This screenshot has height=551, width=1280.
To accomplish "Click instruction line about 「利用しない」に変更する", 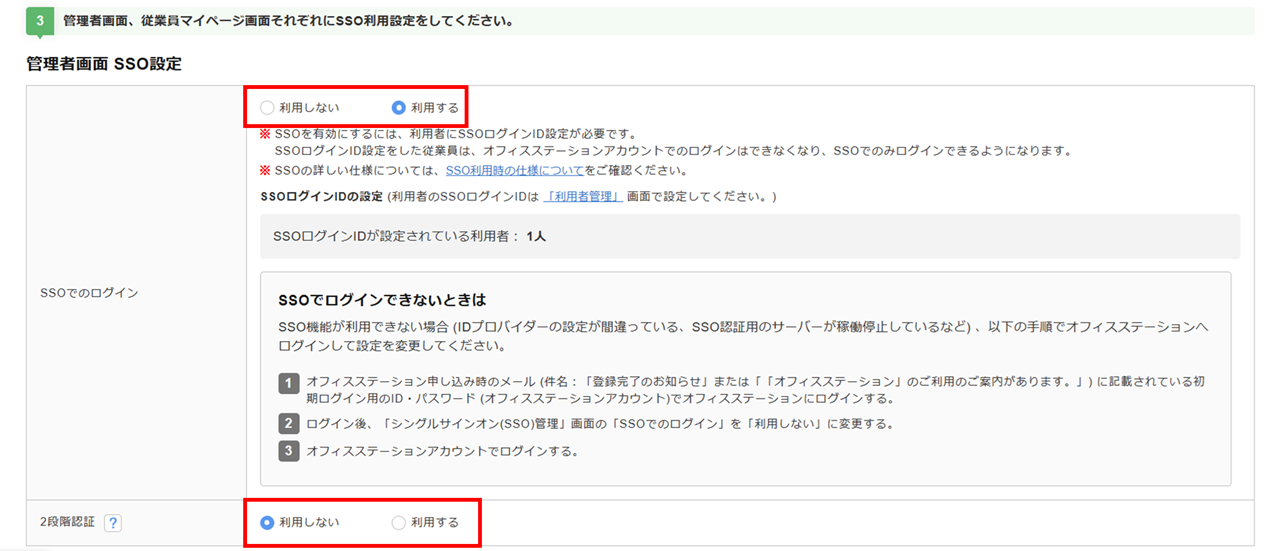I will 599,424.
